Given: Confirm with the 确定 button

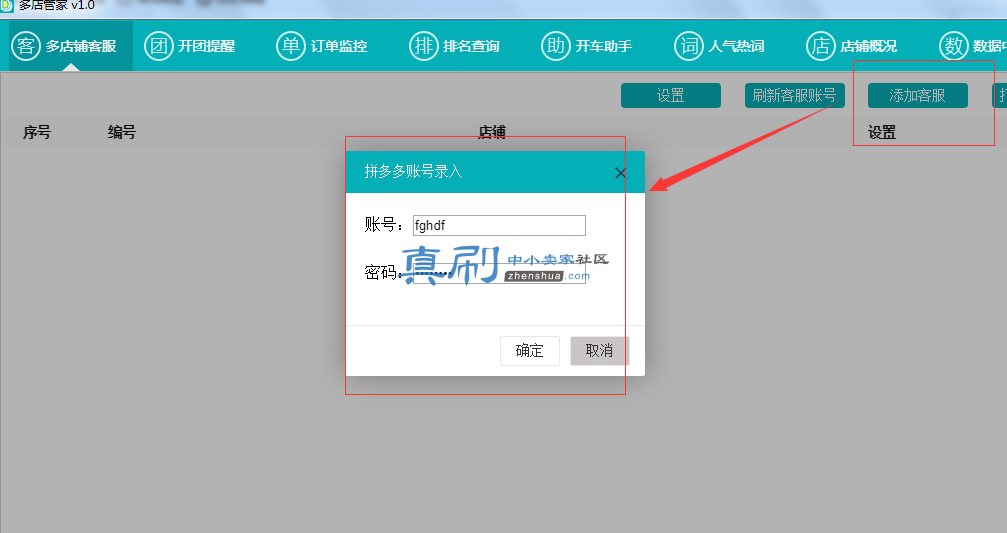Looking at the screenshot, I should 530,351.
